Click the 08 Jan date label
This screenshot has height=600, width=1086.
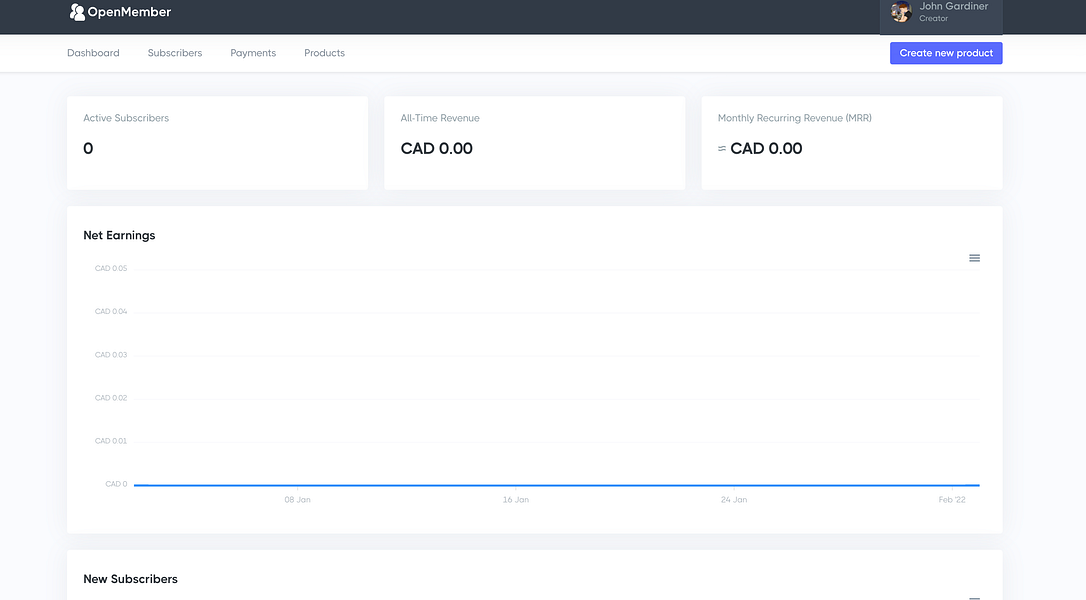coord(297,500)
